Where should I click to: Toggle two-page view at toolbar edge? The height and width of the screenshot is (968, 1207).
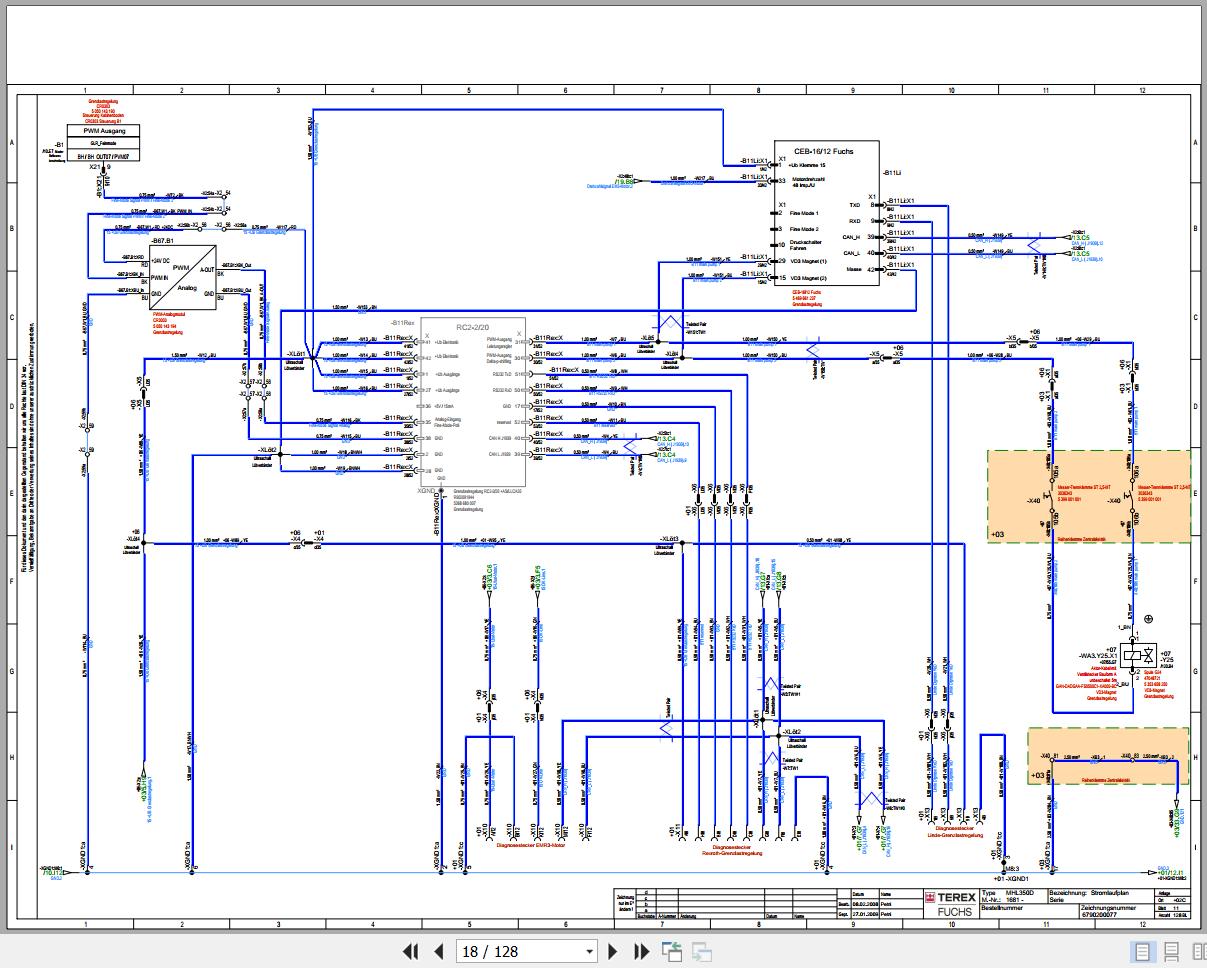[x=1199, y=951]
